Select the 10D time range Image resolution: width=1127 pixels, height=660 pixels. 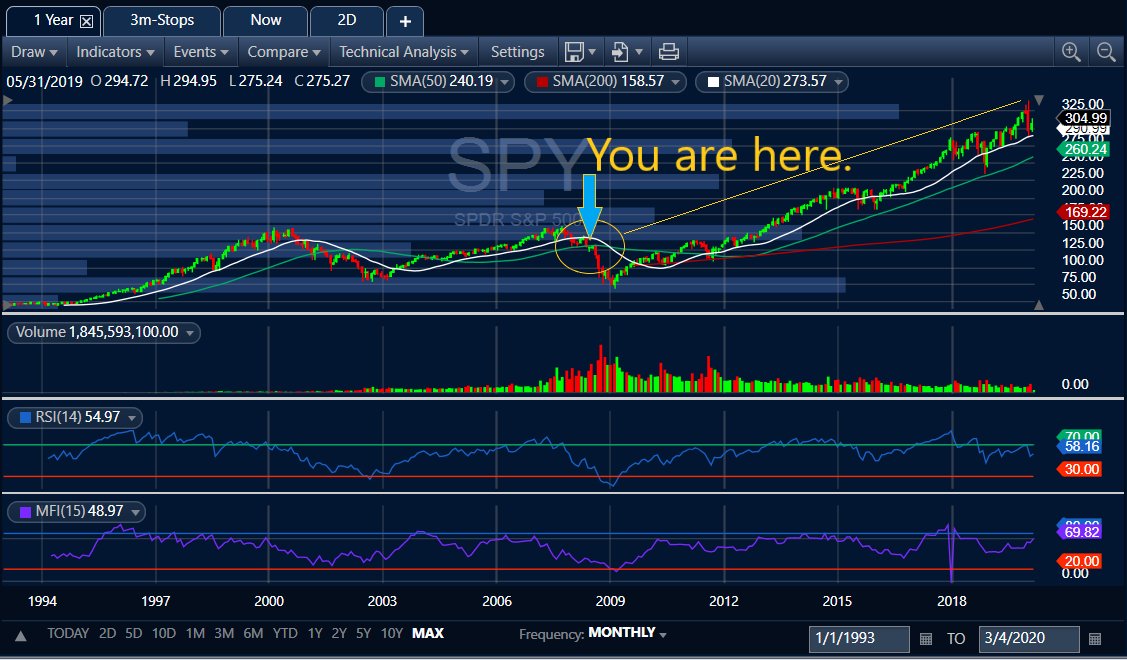point(164,633)
